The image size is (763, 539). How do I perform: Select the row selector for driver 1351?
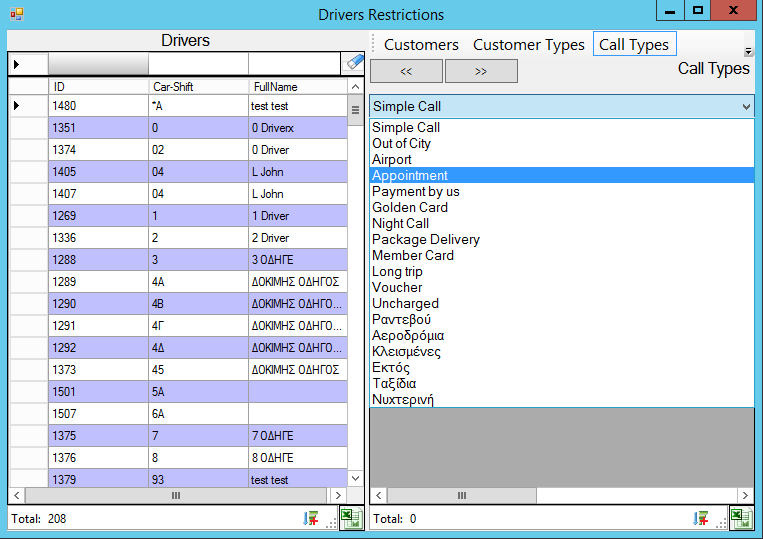tap(29, 128)
